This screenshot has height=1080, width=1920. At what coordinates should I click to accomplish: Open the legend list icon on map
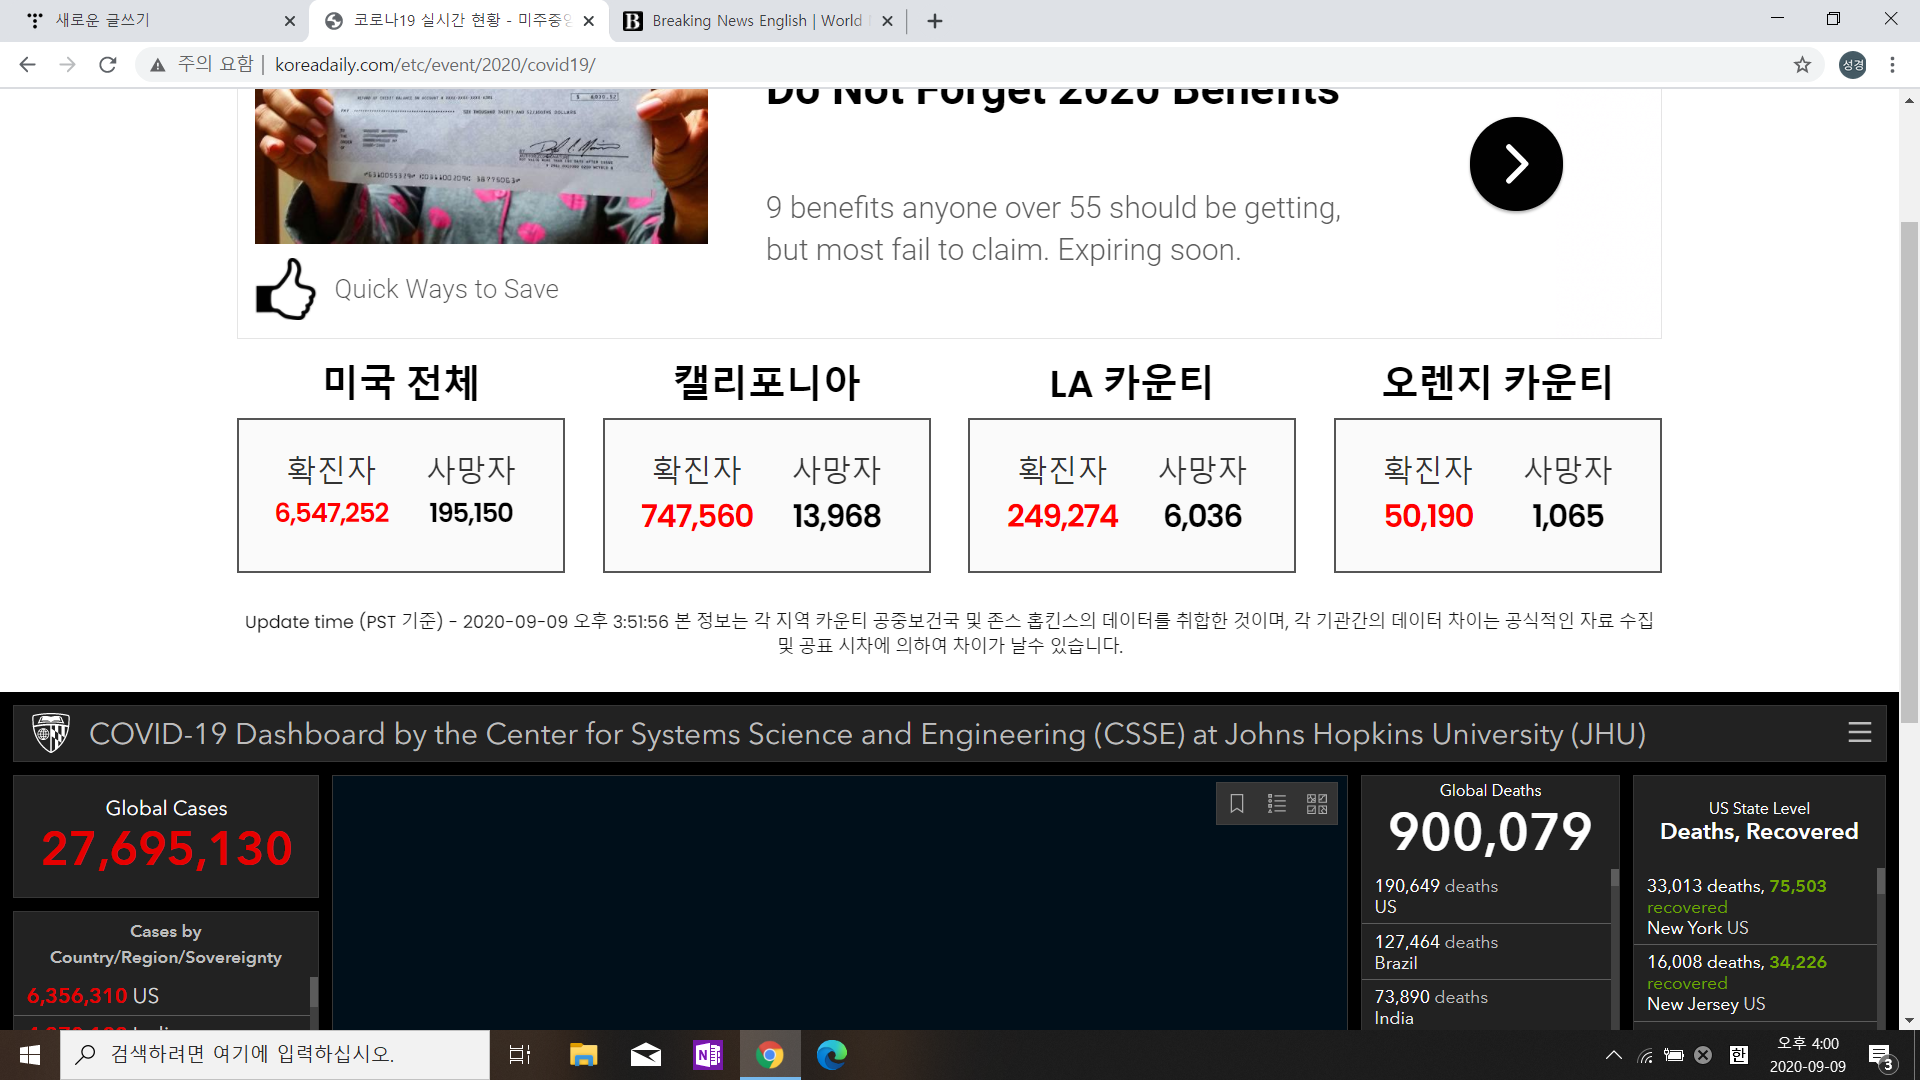click(x=1277, y=804)
